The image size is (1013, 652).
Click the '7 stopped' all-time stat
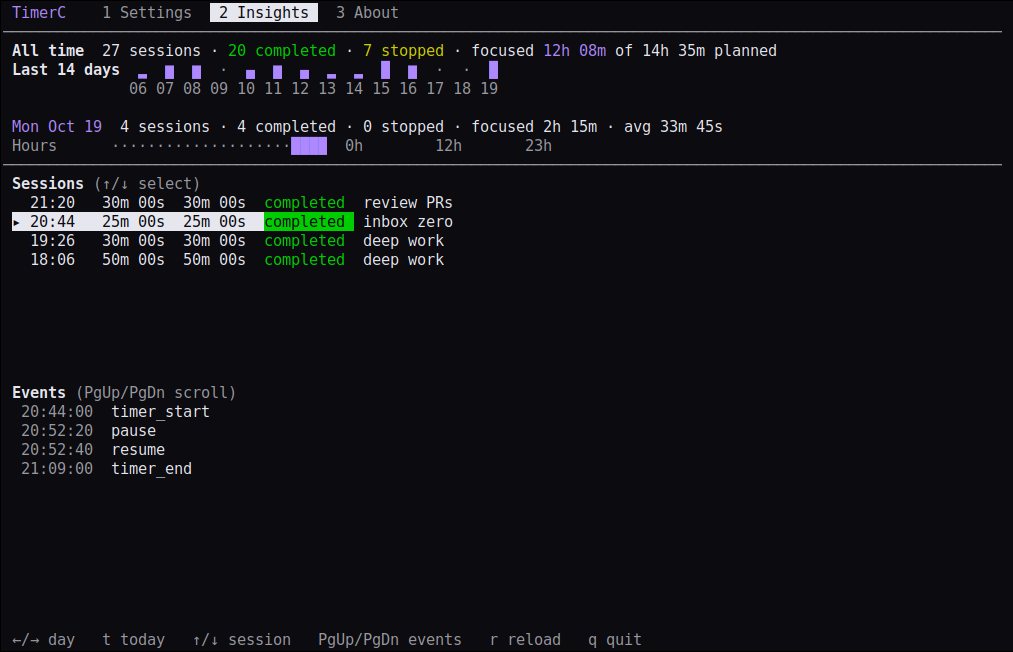pyautogui.click(x=403, y=50)
